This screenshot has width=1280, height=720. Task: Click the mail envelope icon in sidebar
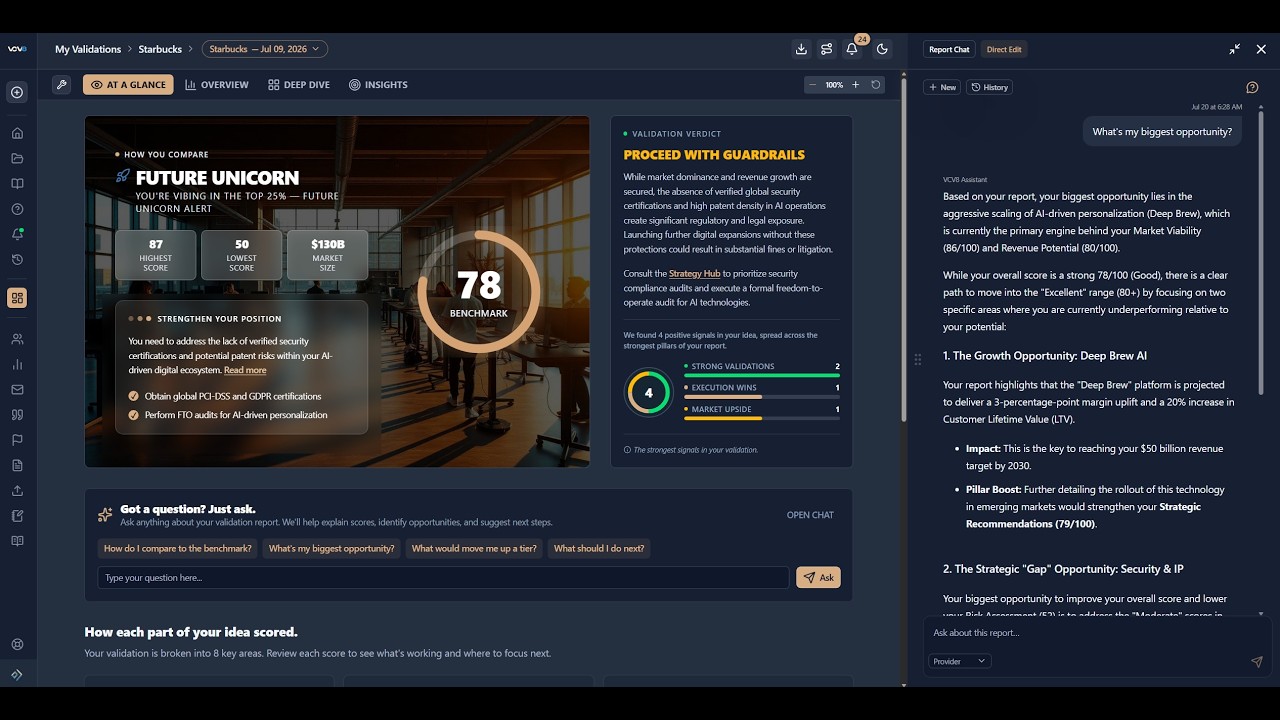(x=17, y=390)
